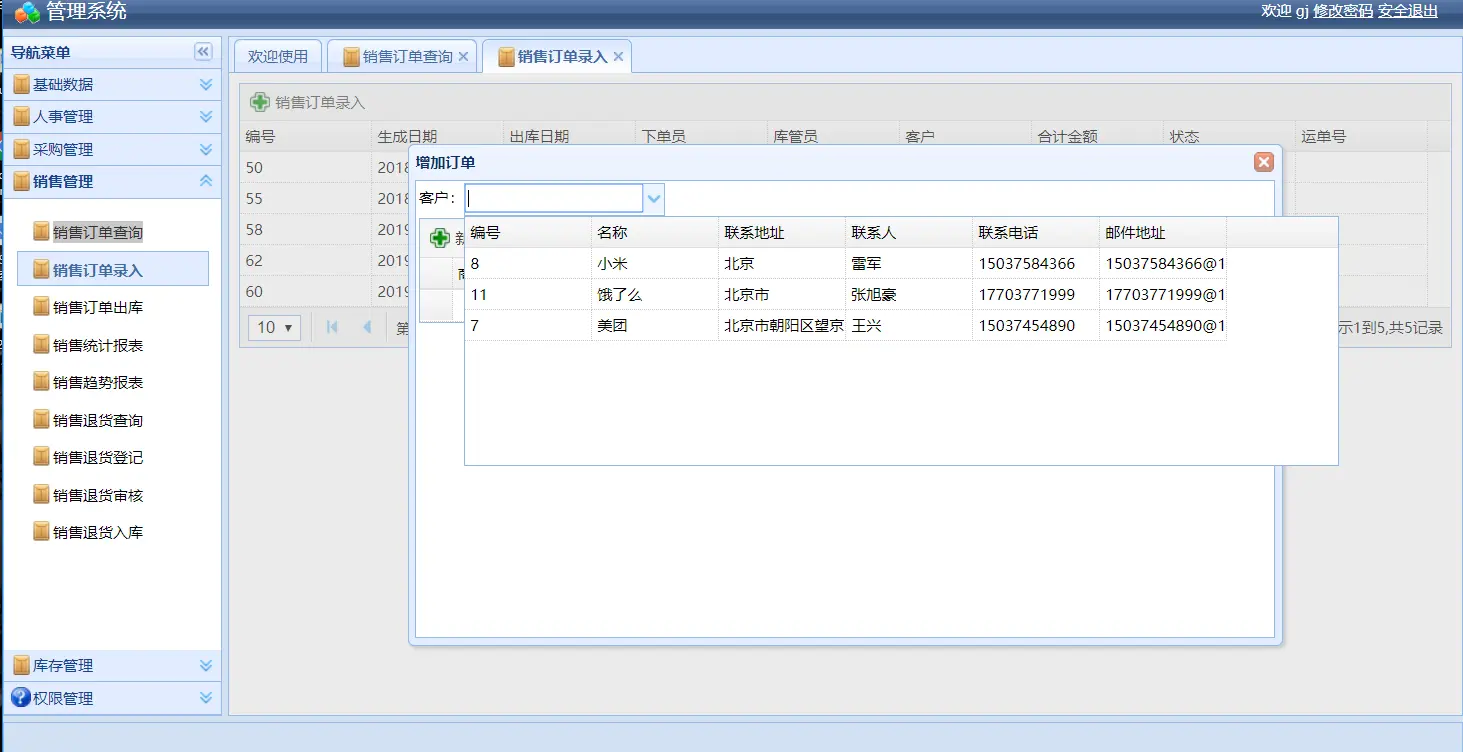The width and height of the screenshot is (1463, 752).
Task: Click the 运单号 column header in orders table
Action: (1361, 136)
